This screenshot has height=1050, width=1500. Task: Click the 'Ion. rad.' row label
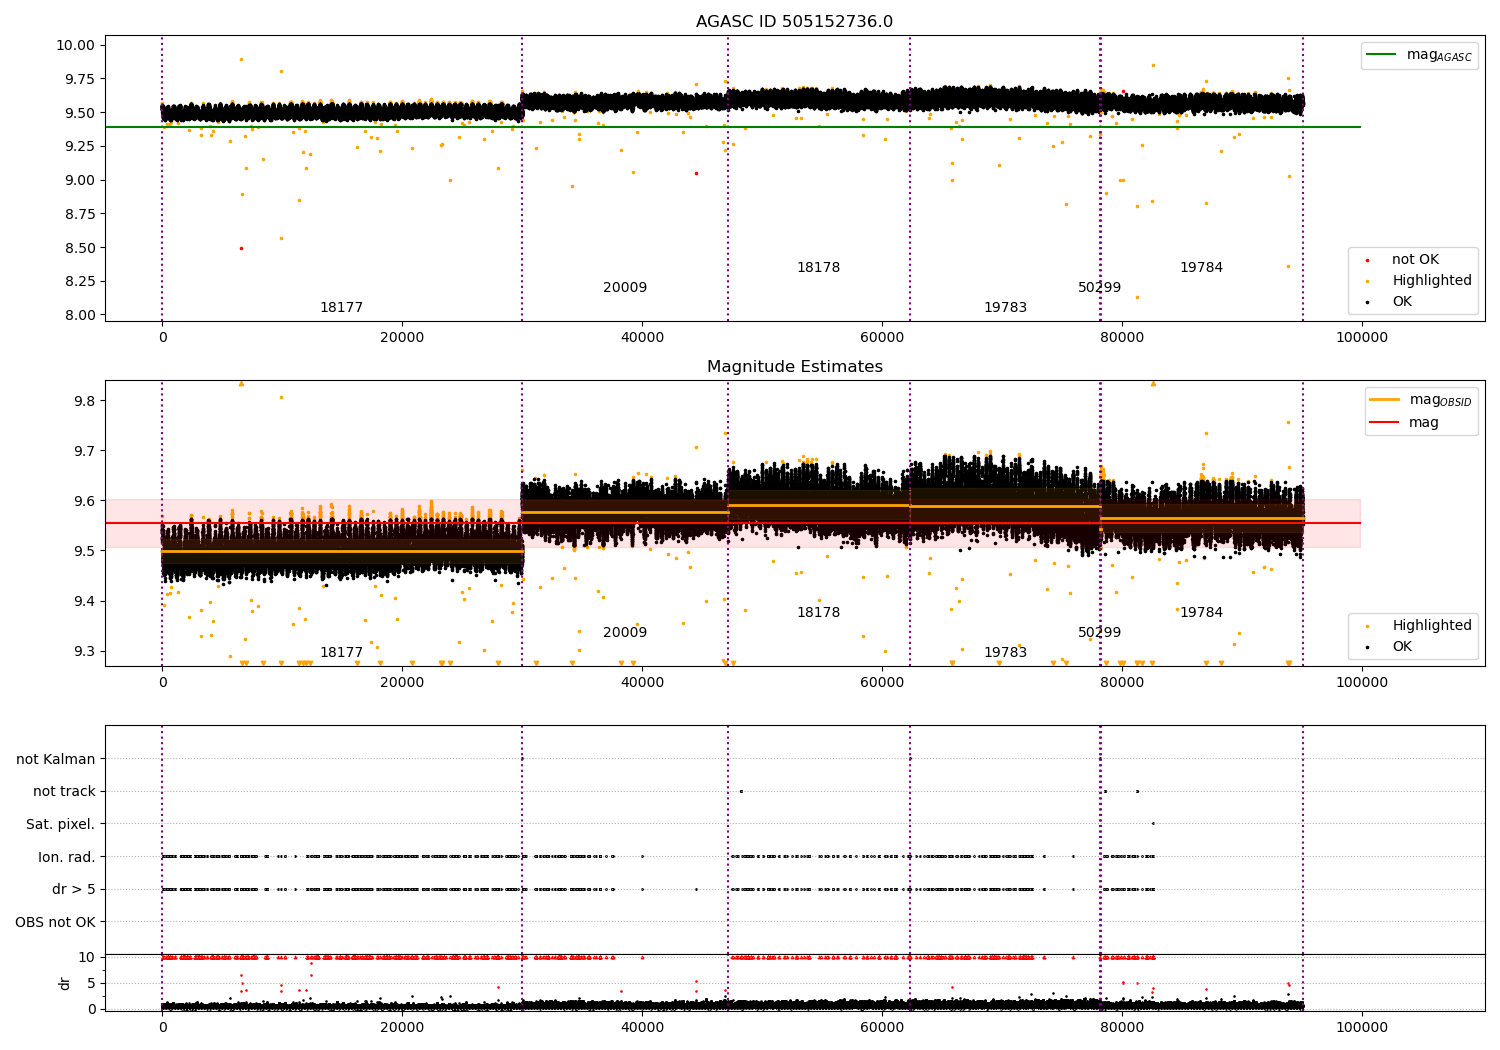point(67,858)
